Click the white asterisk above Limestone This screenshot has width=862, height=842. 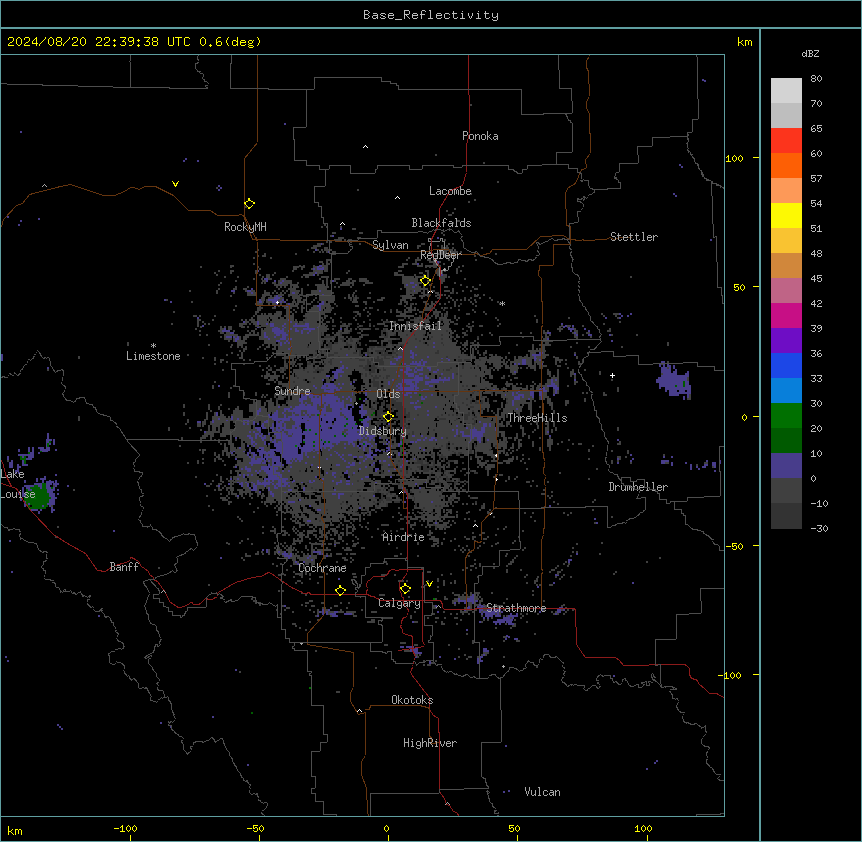(x=153, y=345)
